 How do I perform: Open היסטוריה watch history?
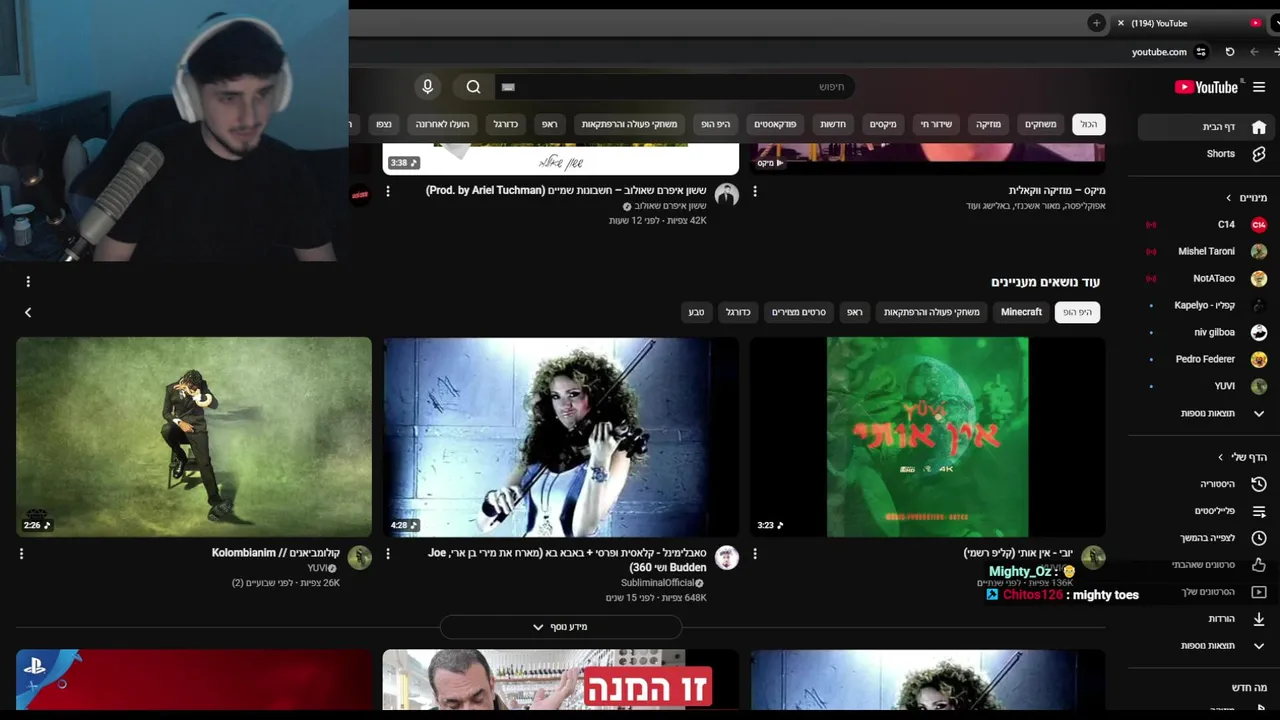click(1204, 484)
